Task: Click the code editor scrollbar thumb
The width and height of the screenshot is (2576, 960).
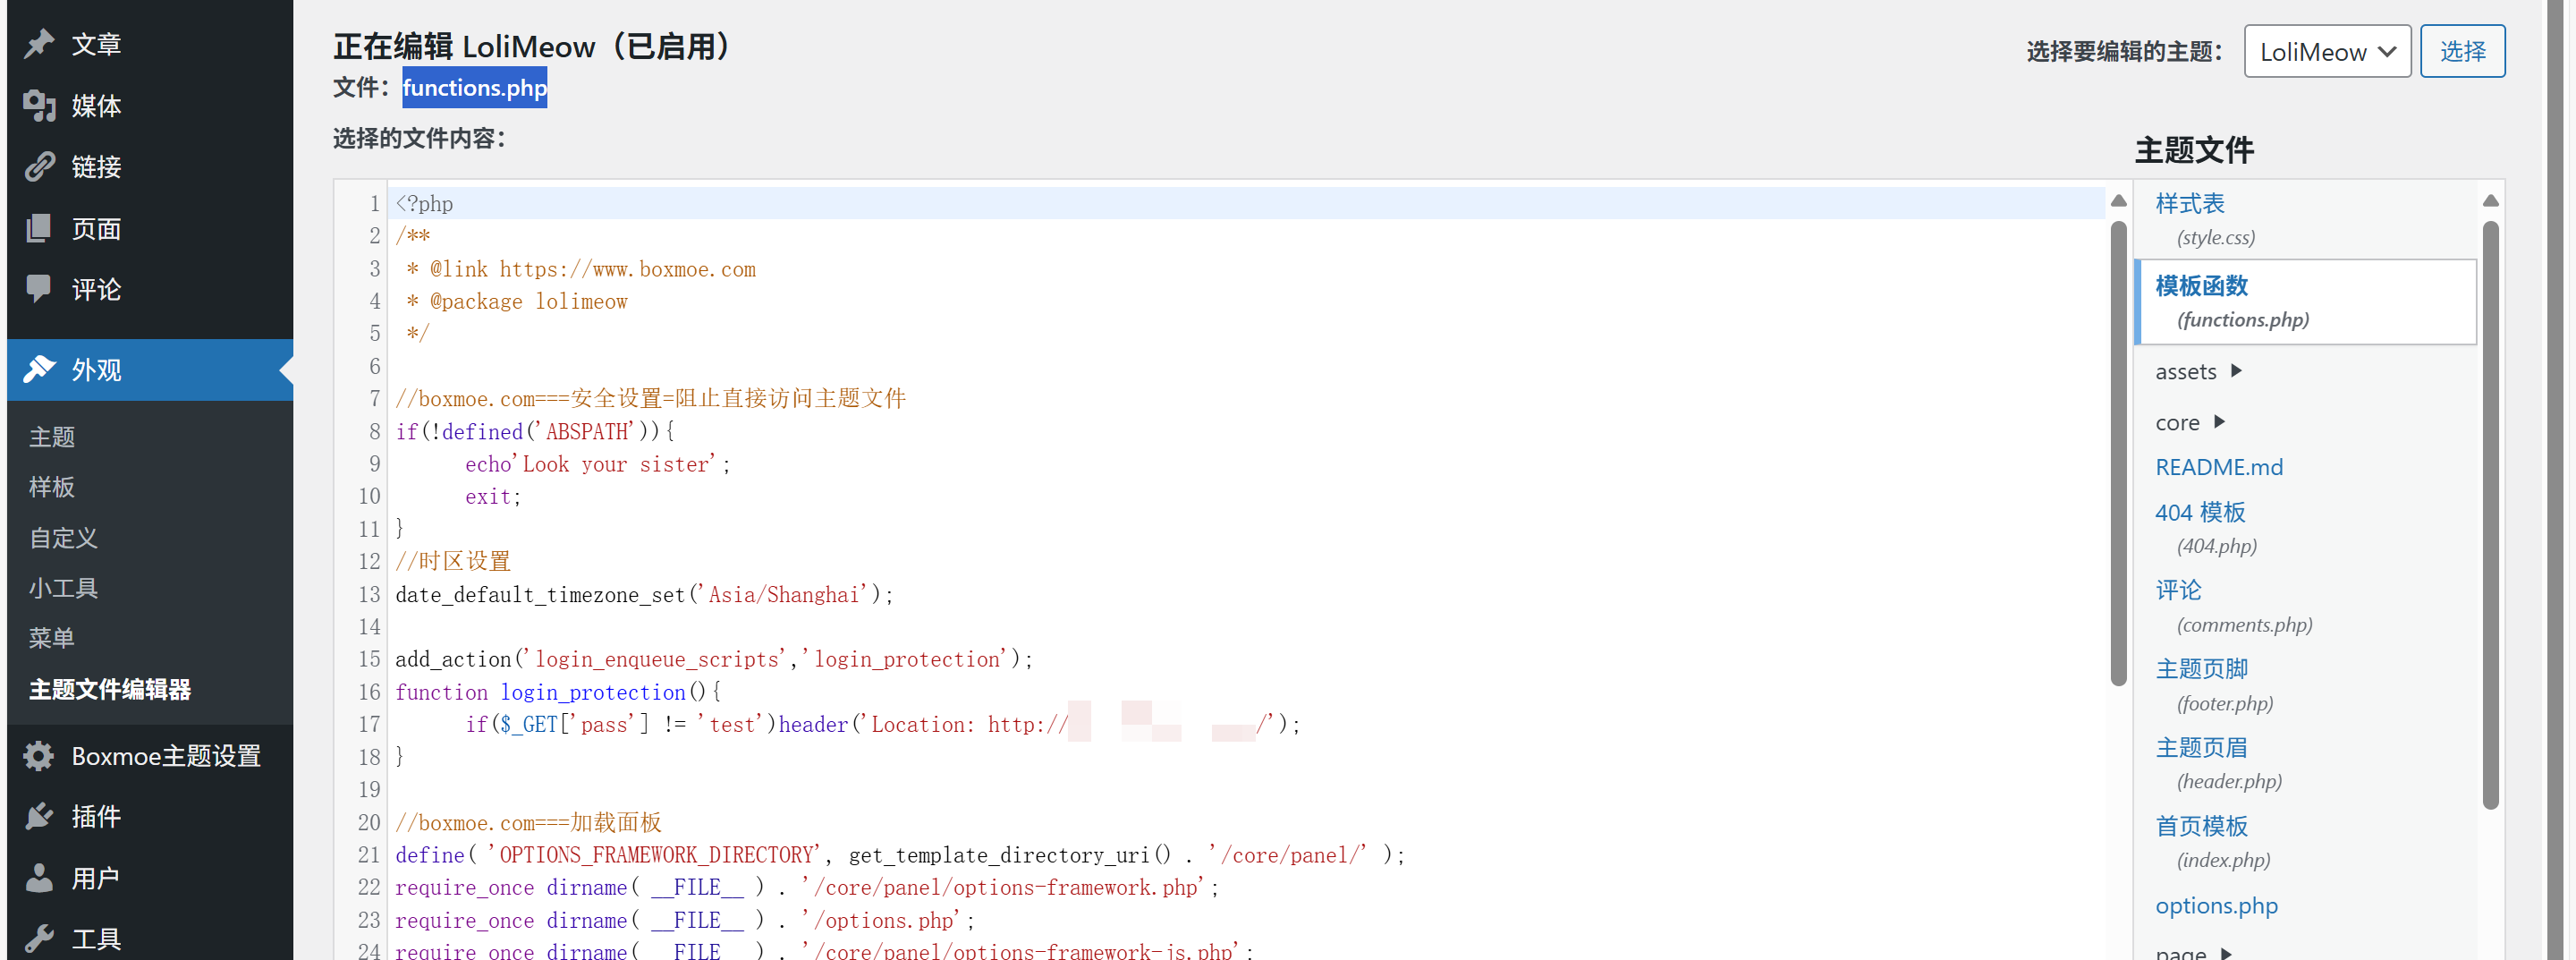Action: [x=2118, y=454]
